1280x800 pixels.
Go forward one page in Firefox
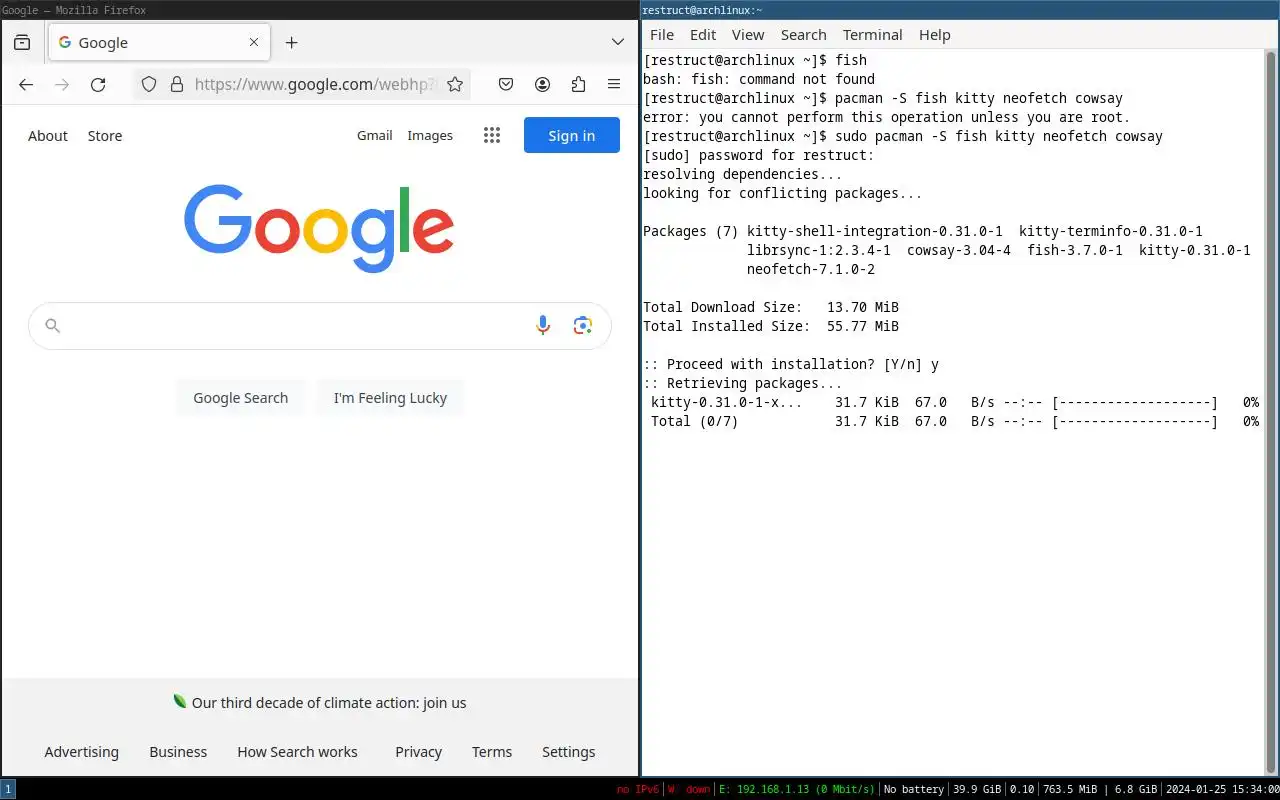coord(62,85)
